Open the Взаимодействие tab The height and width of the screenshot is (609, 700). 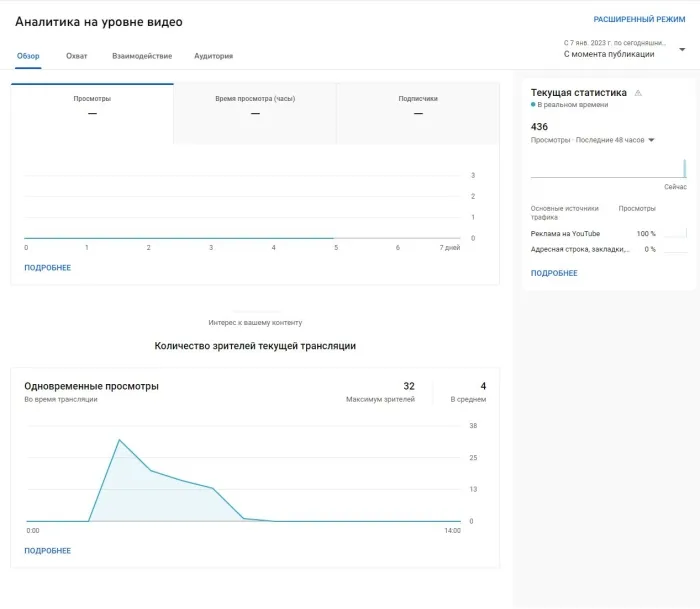(x=142, y=56)
